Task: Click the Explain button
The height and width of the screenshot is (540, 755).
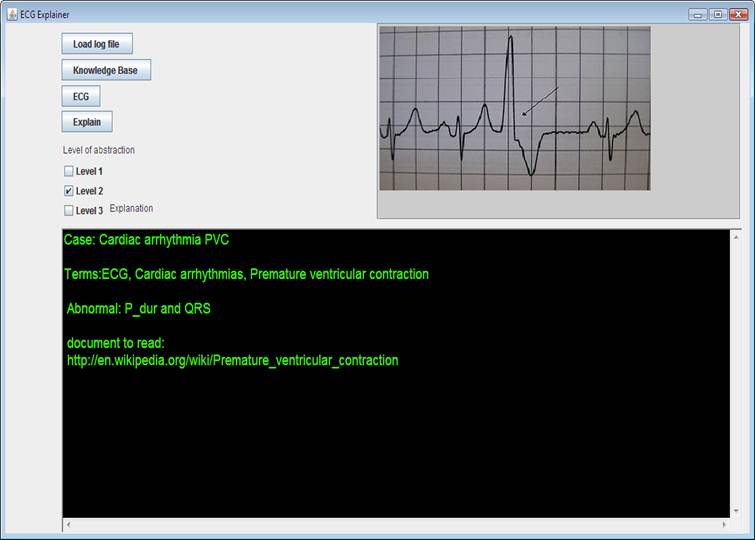Action: point(87,122)
